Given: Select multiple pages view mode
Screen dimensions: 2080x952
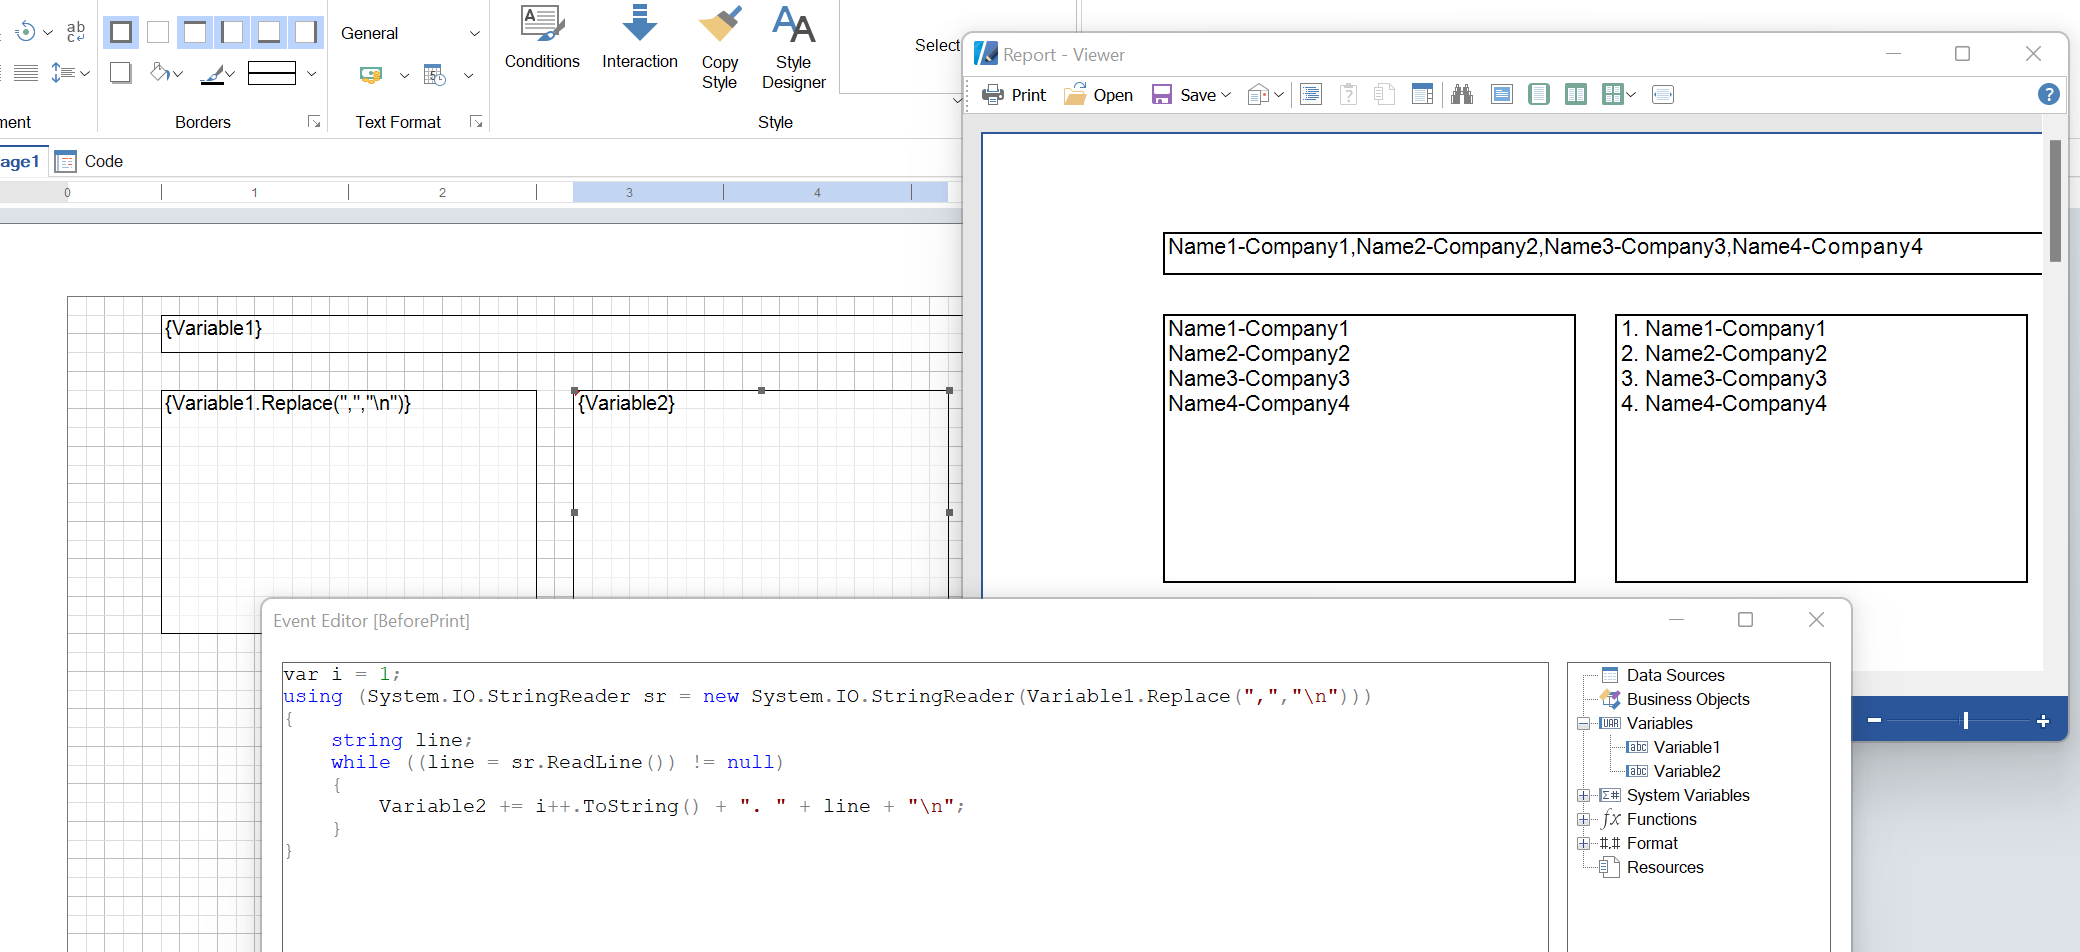Looking at the screenshot, I should (x=1612, y=95).
